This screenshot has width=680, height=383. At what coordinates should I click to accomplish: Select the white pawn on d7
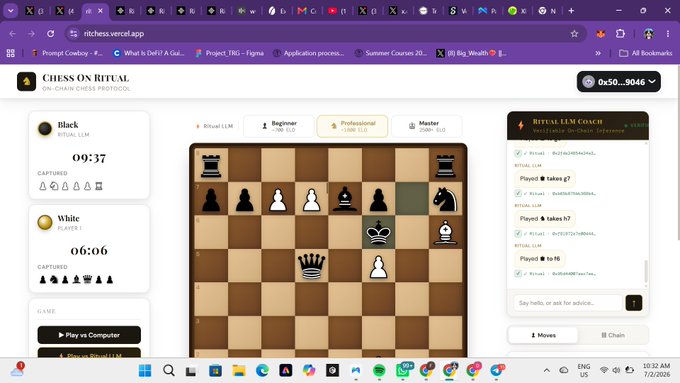[x=311, y=200]
